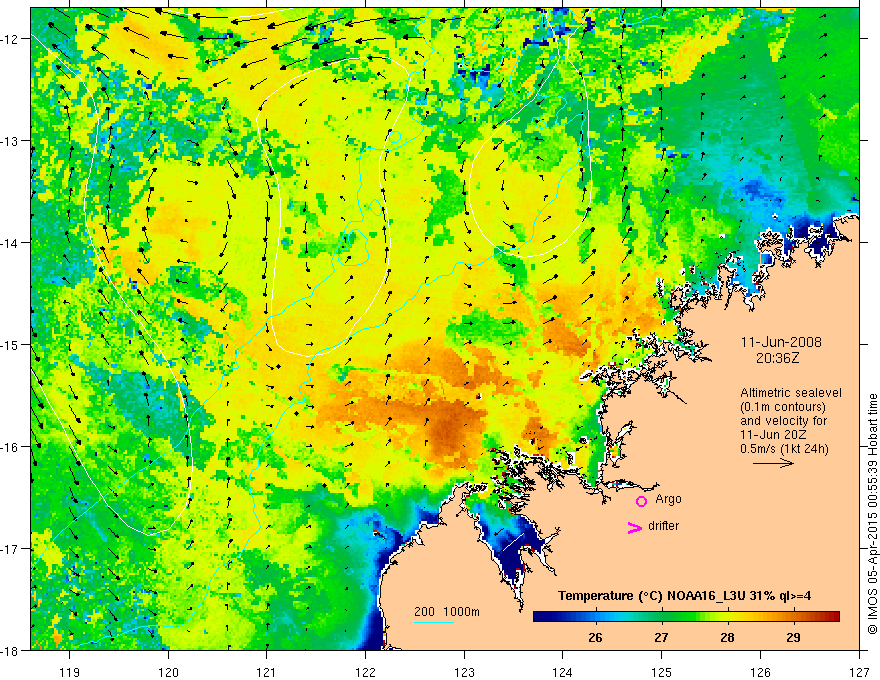This screenshot has width=880, height=680.
Task: Click the 29 tick label on colorbar
Action: [x=793, y=637]
